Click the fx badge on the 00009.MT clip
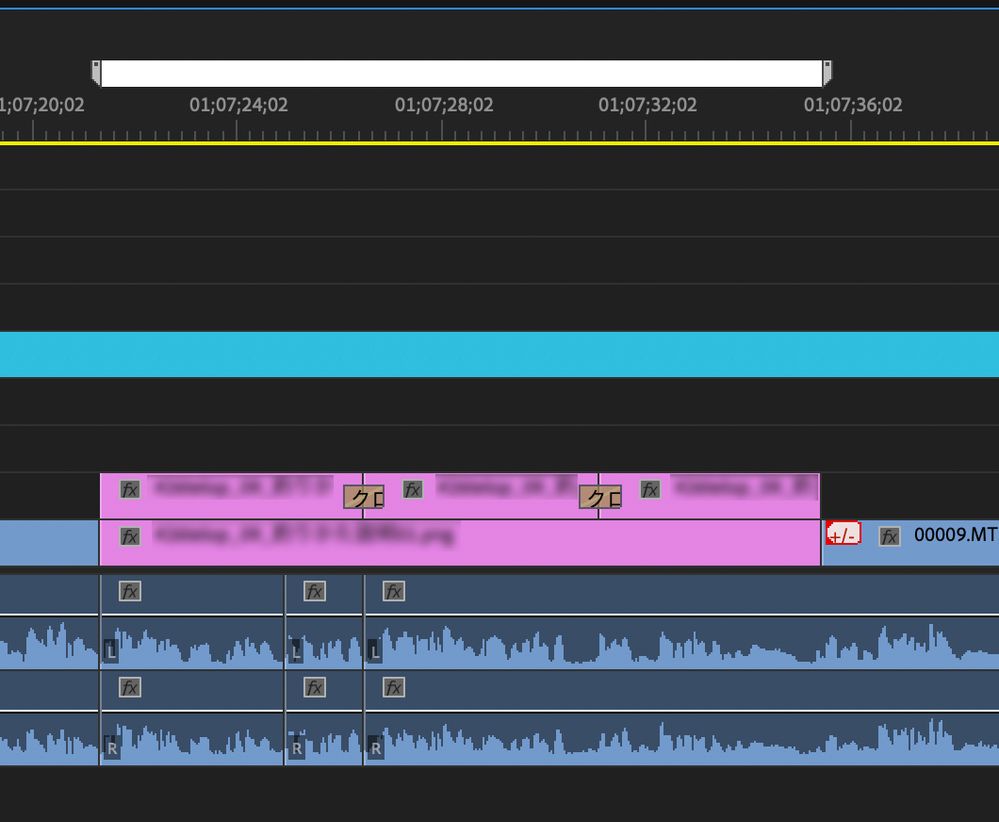The height and width of the screenshot is (822, 999). click(x=889, y=537)
